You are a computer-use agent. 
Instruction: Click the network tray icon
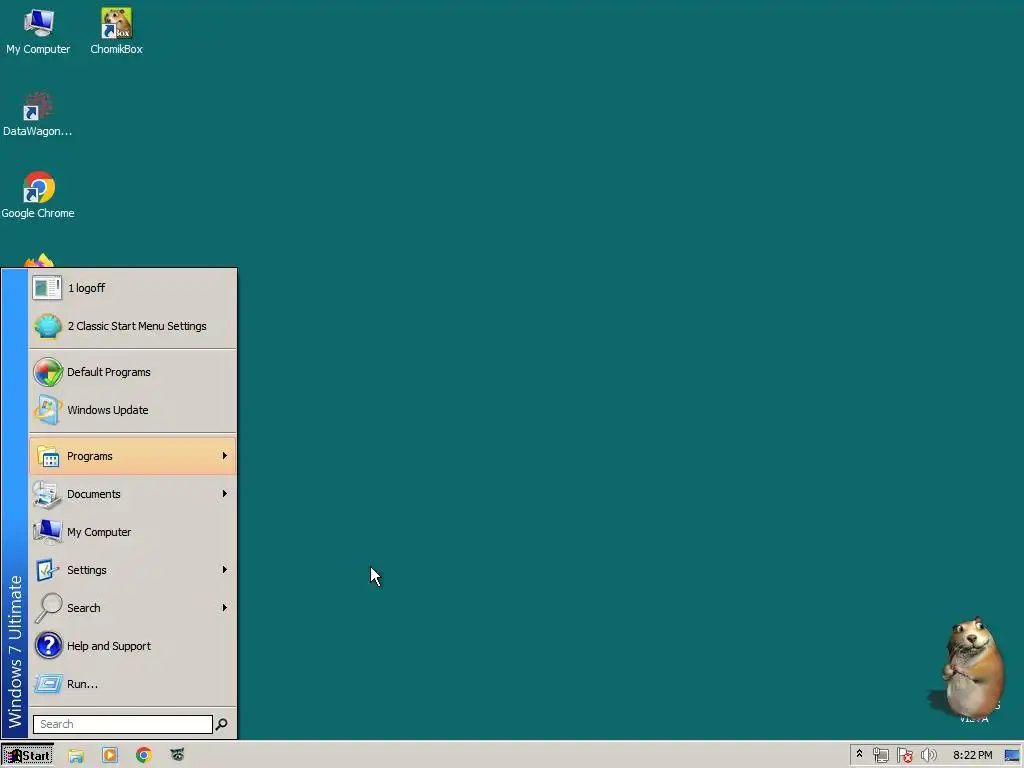point(880,756)
